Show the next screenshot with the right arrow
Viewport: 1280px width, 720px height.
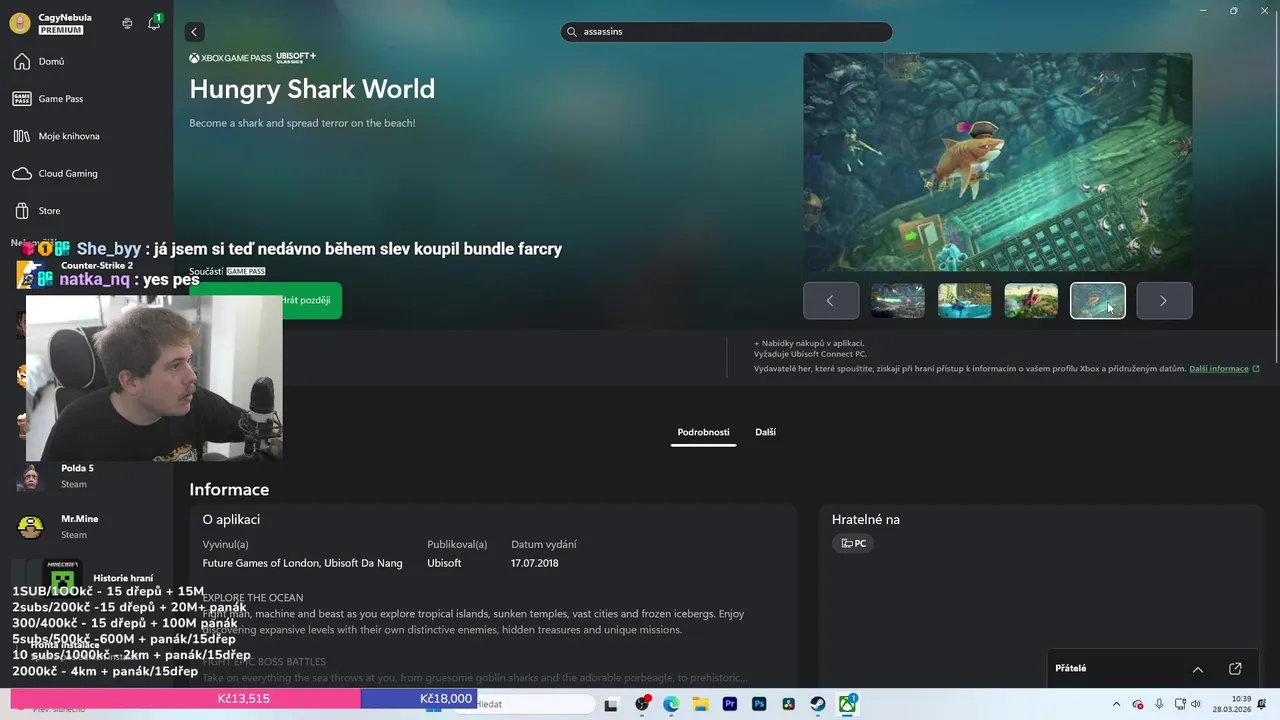[1164, 300]
